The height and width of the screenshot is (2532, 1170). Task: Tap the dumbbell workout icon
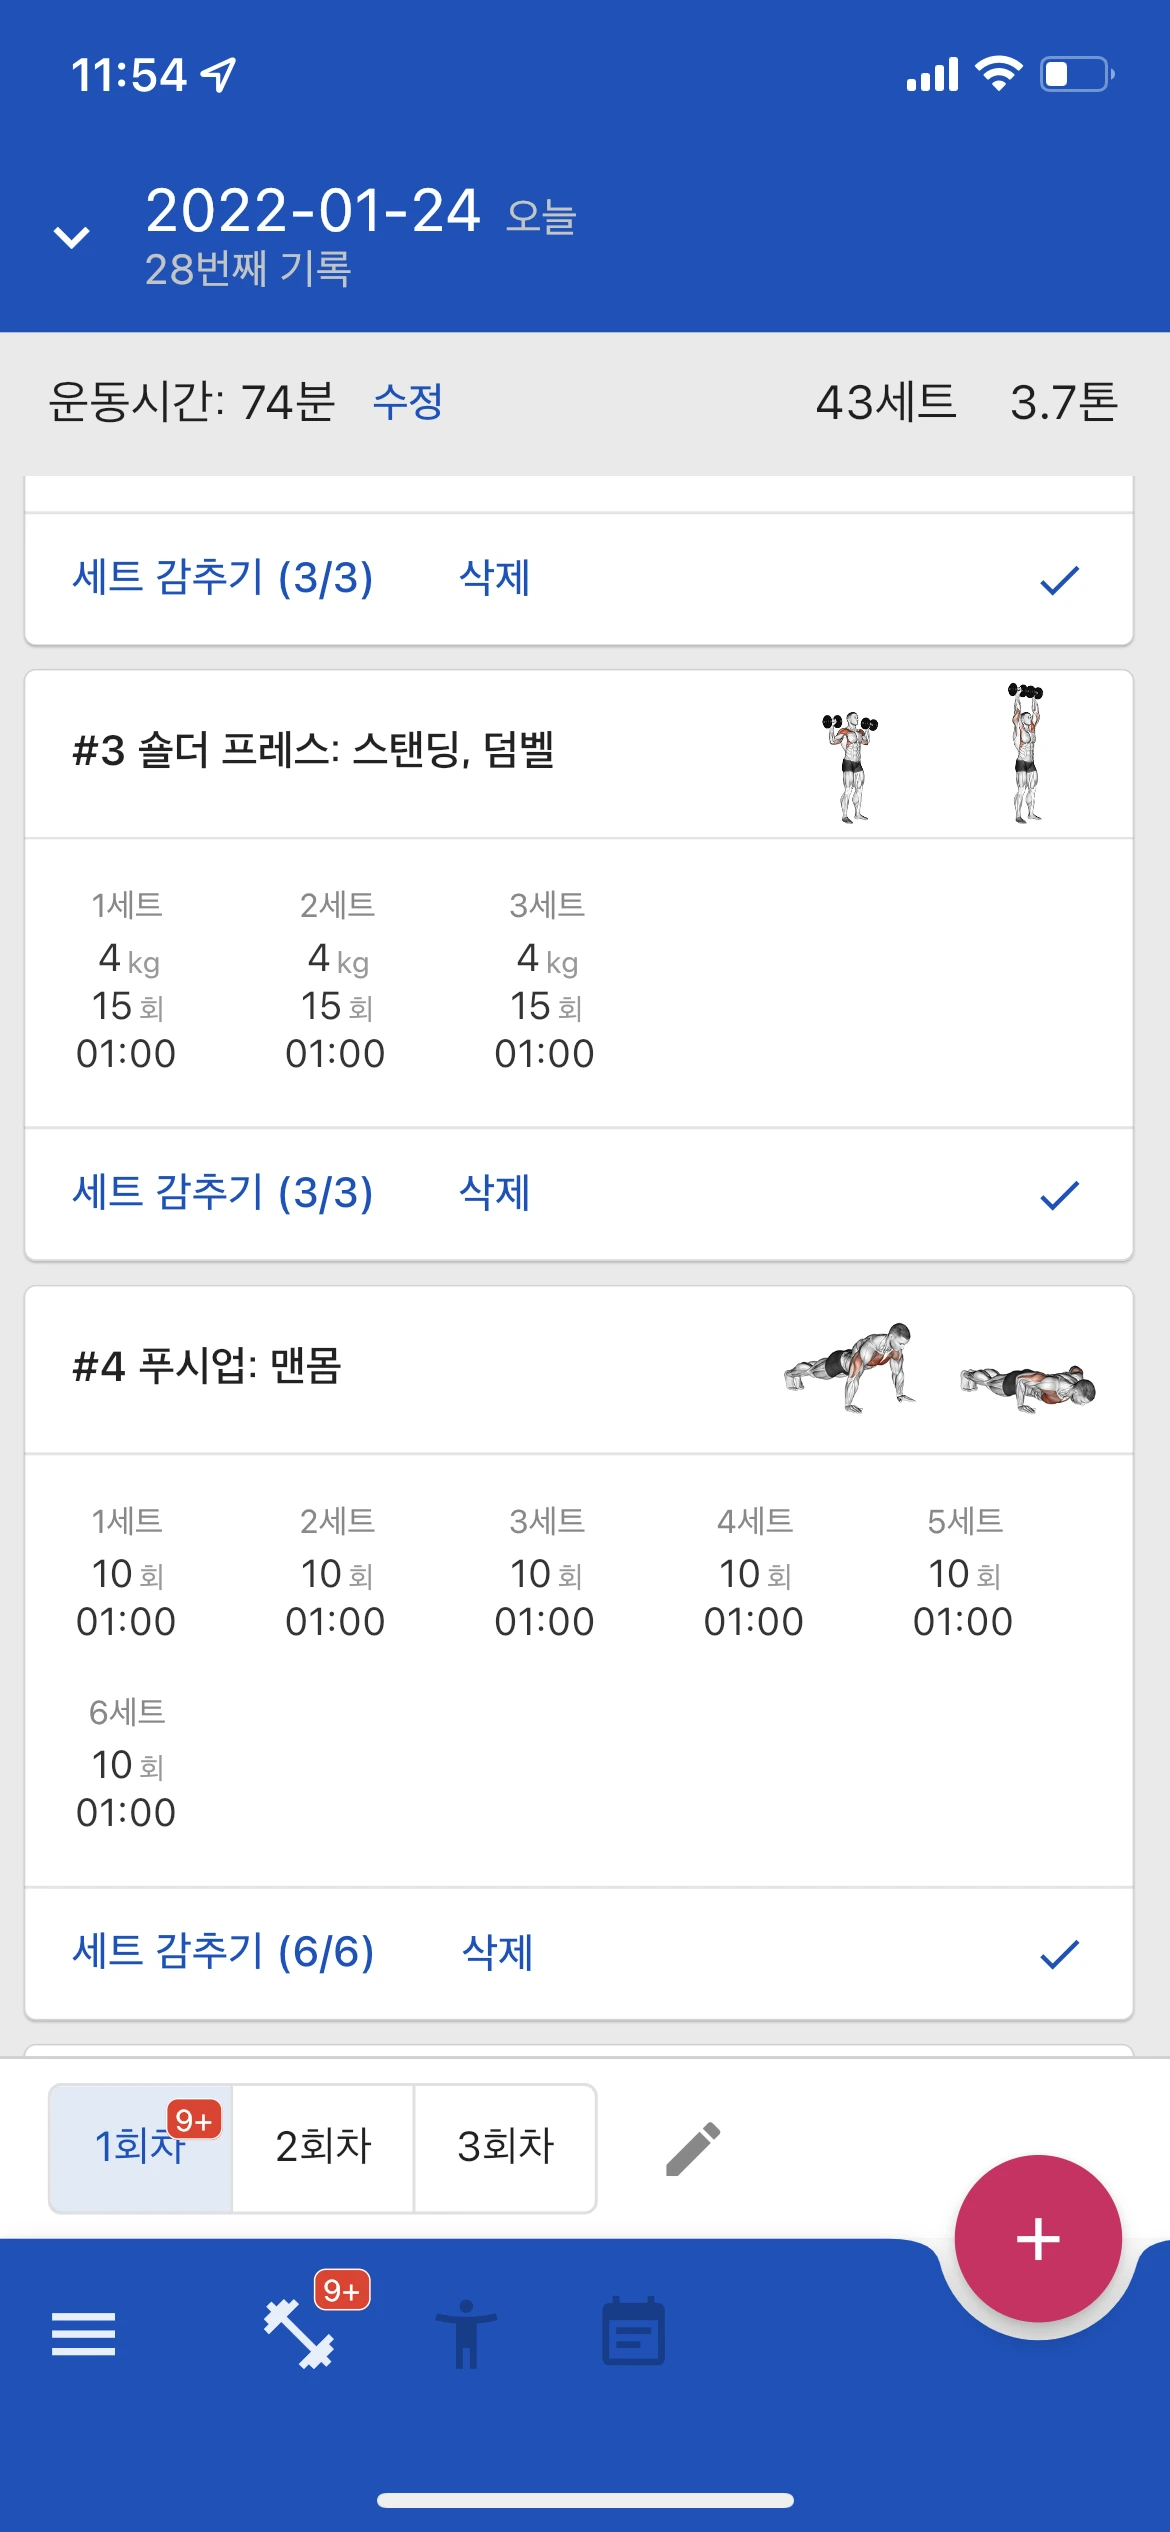coord(299,2334)
